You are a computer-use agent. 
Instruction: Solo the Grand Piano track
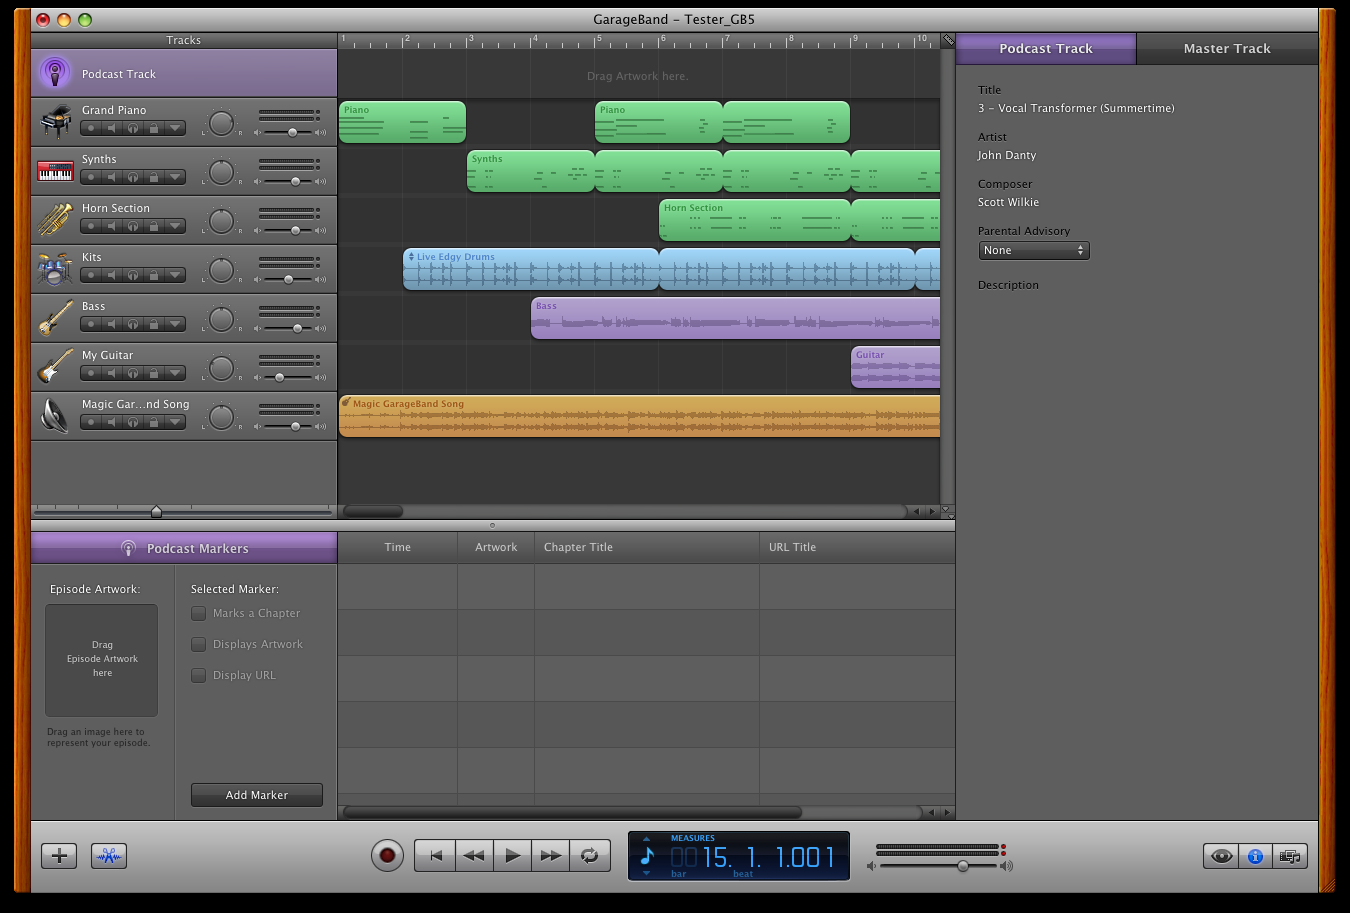[133, 128]
